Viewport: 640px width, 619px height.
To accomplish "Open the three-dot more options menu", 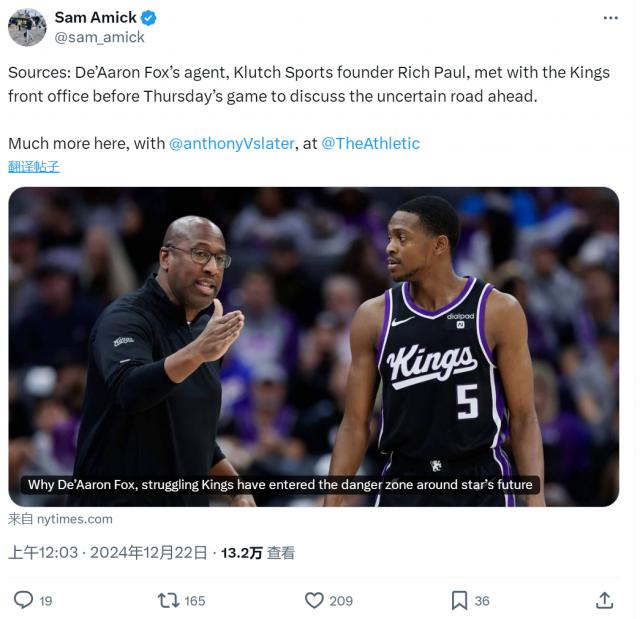I will tap(610, 18).
